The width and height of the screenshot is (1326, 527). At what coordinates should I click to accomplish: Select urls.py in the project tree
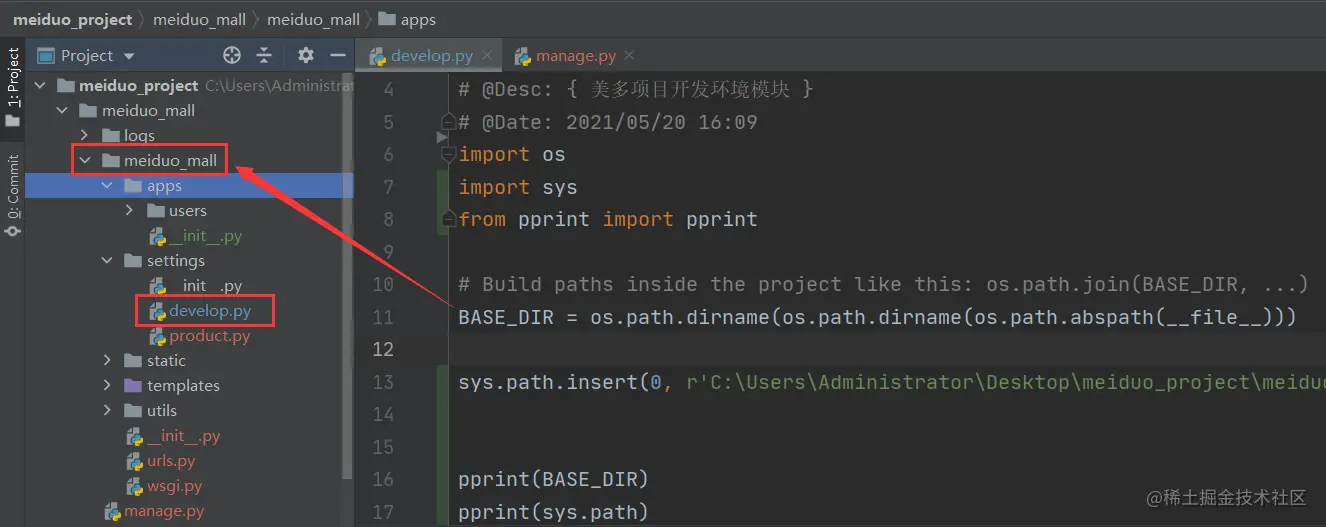pos(171,461)
